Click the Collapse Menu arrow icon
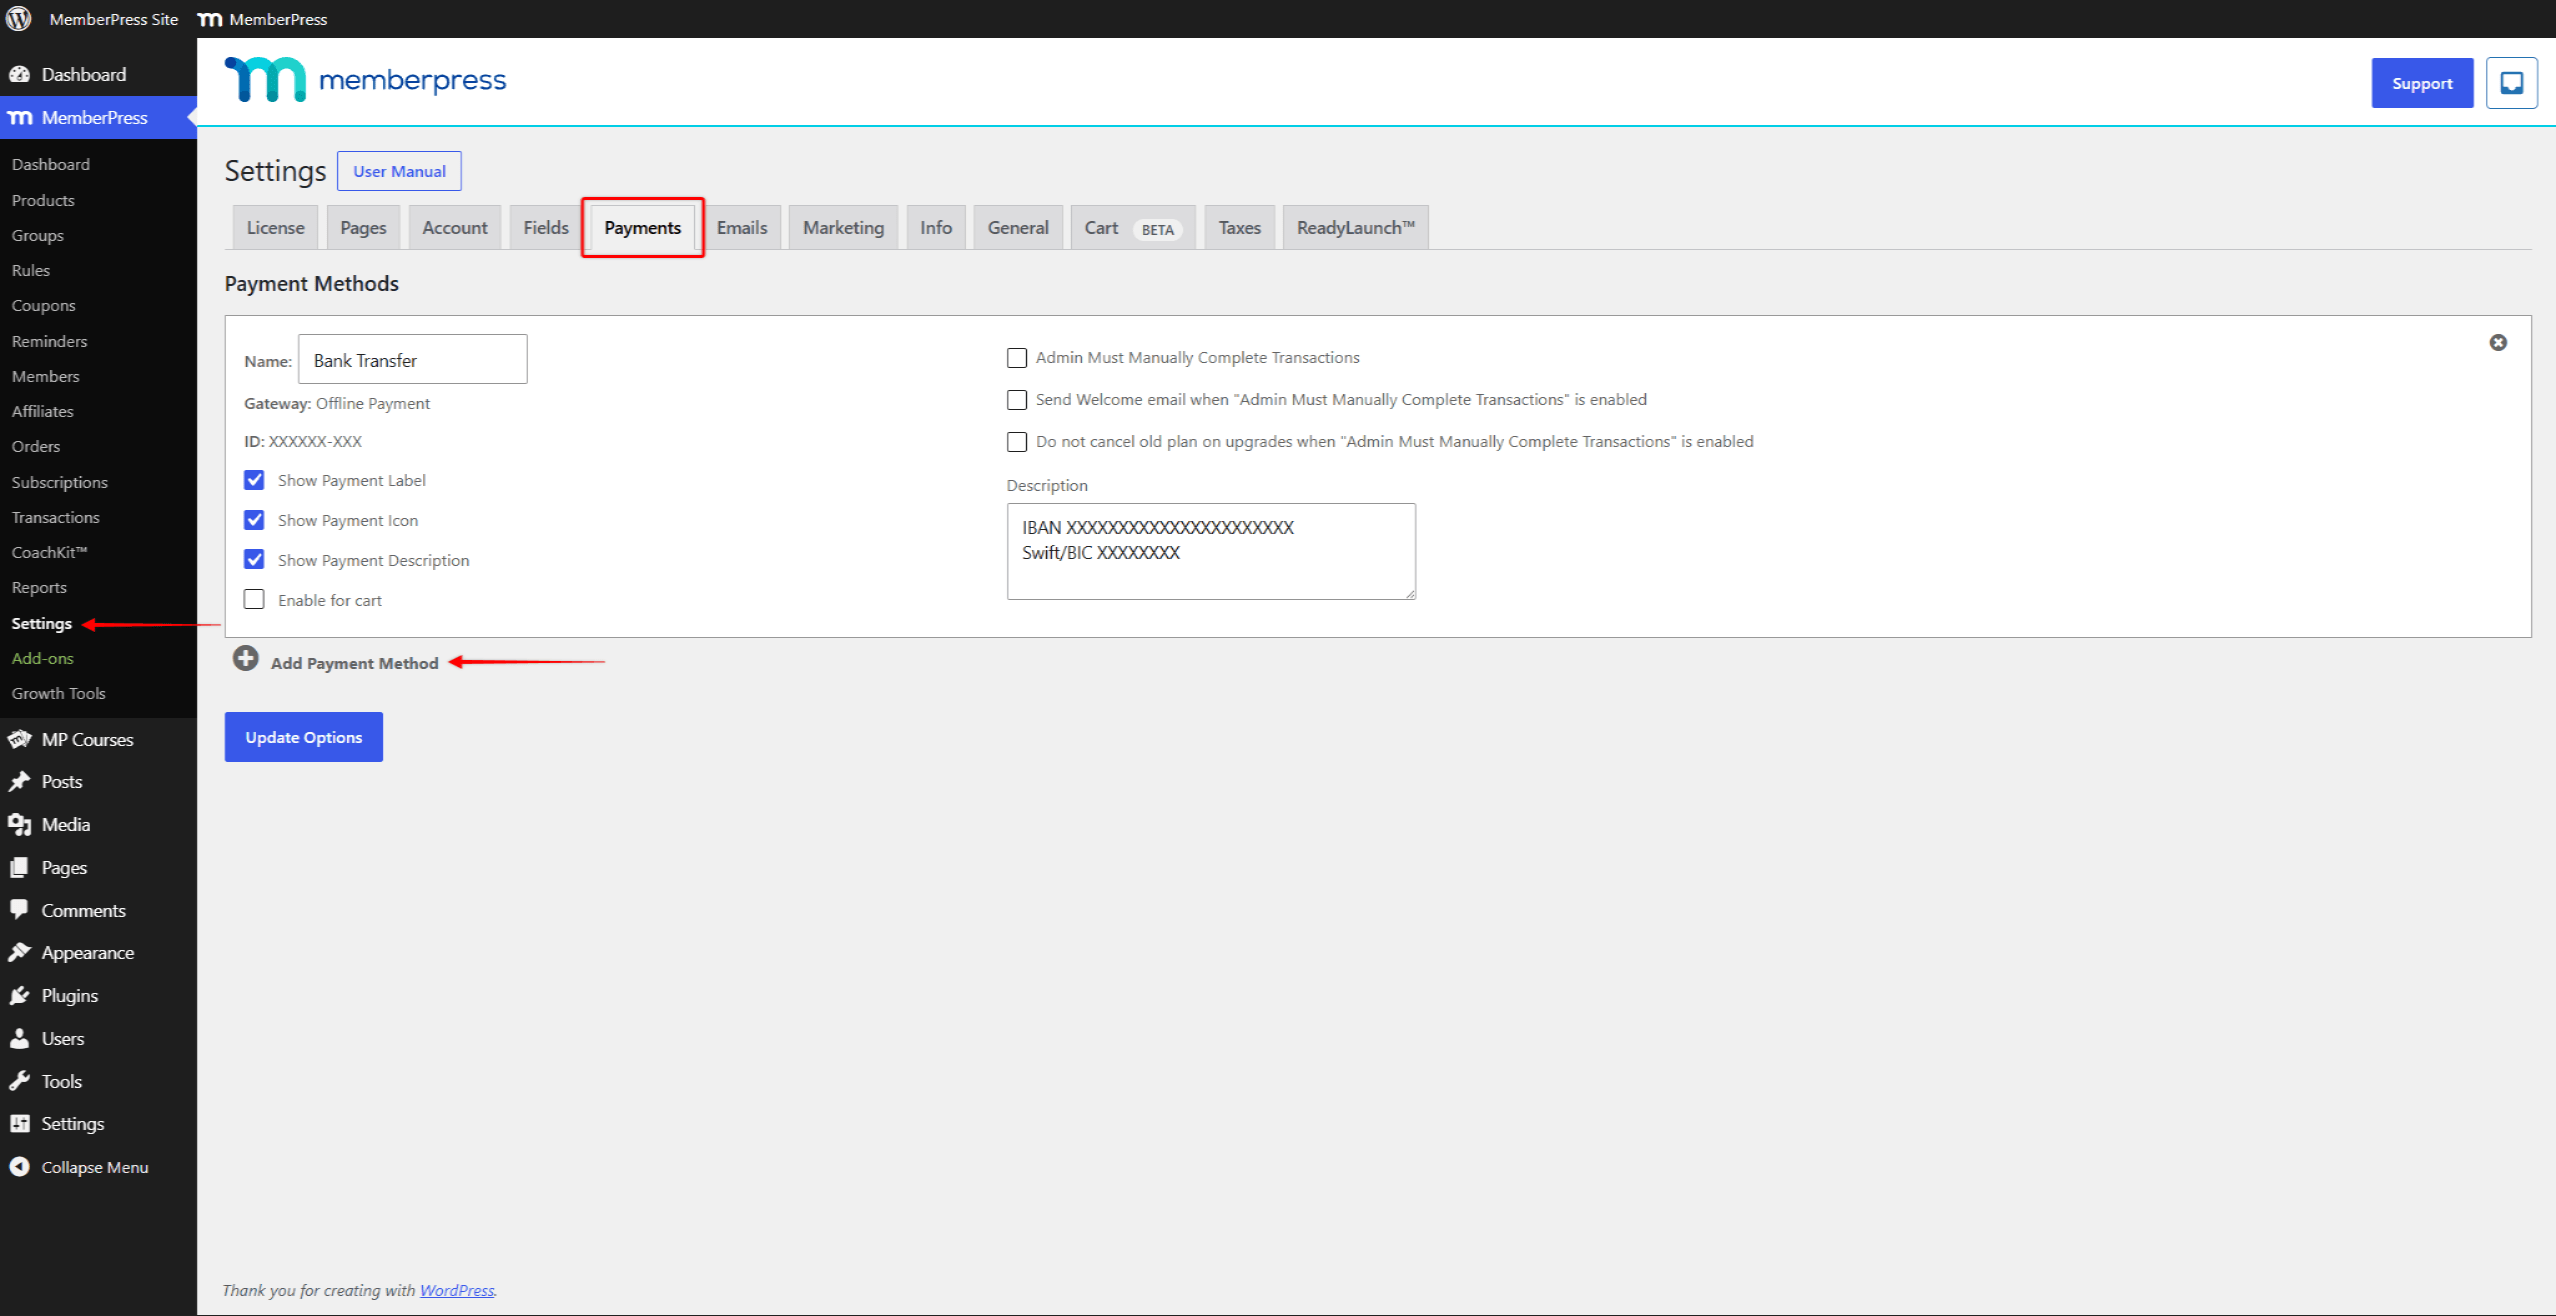Screen dimensions: 2556x1316 click(x=19, y=1167)
